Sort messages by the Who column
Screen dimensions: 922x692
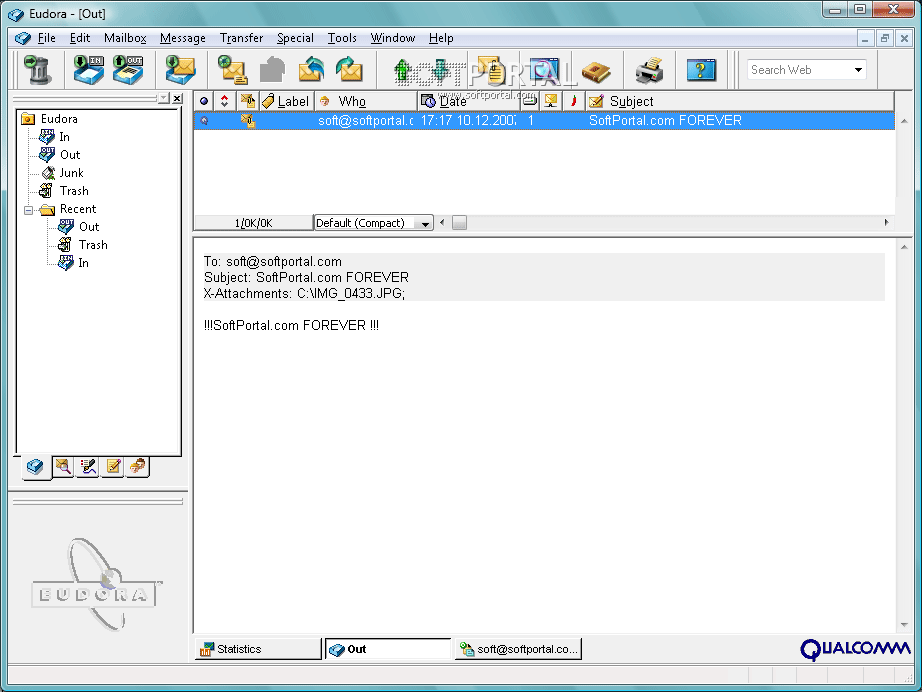tap(366, 101)
